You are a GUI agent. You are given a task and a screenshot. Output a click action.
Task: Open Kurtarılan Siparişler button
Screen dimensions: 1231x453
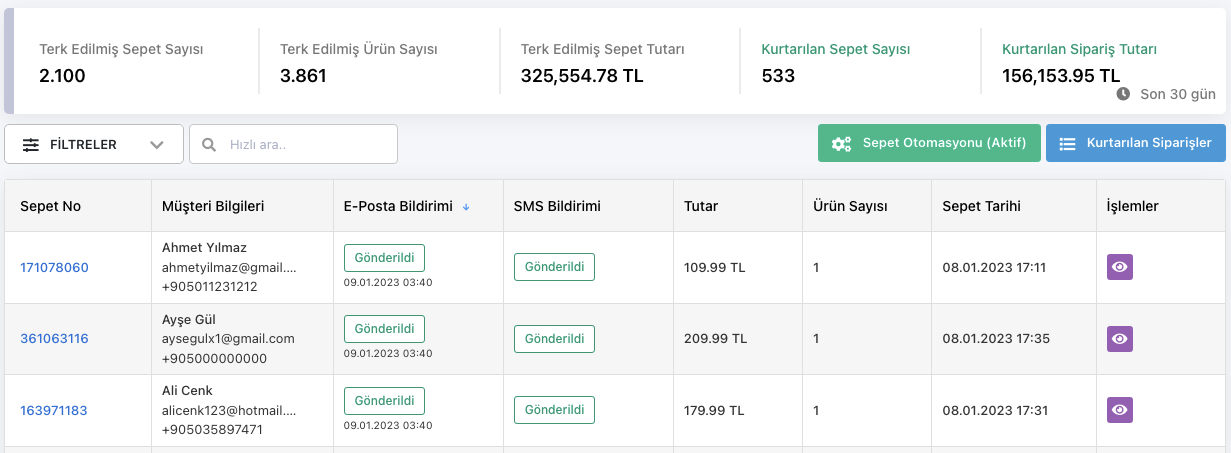[1135, 143]
